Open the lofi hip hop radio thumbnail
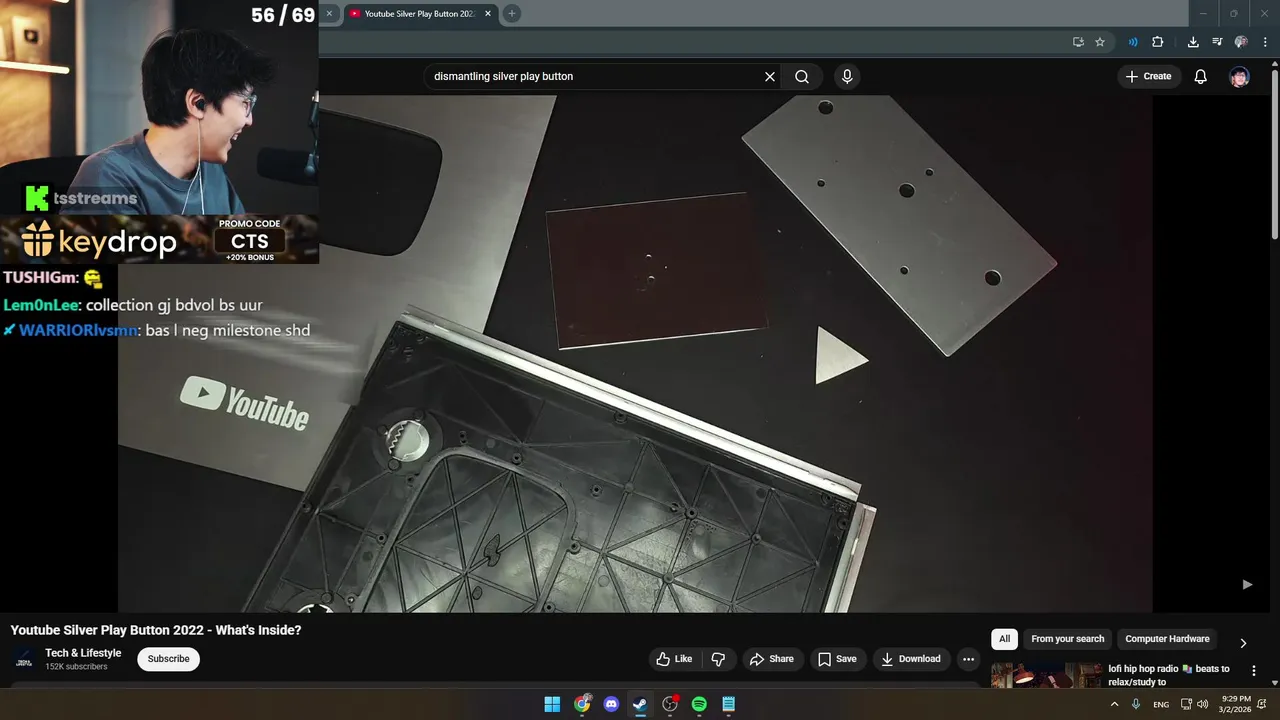 click(1046, 675)
